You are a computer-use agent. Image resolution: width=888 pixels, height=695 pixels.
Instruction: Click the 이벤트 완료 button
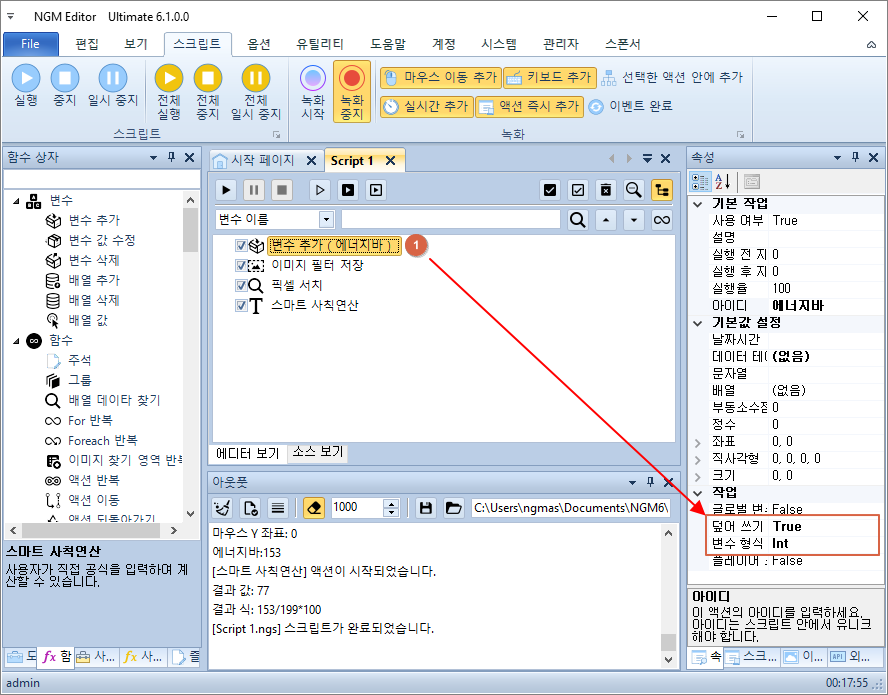pyautogui.click(x=630, y=106)
